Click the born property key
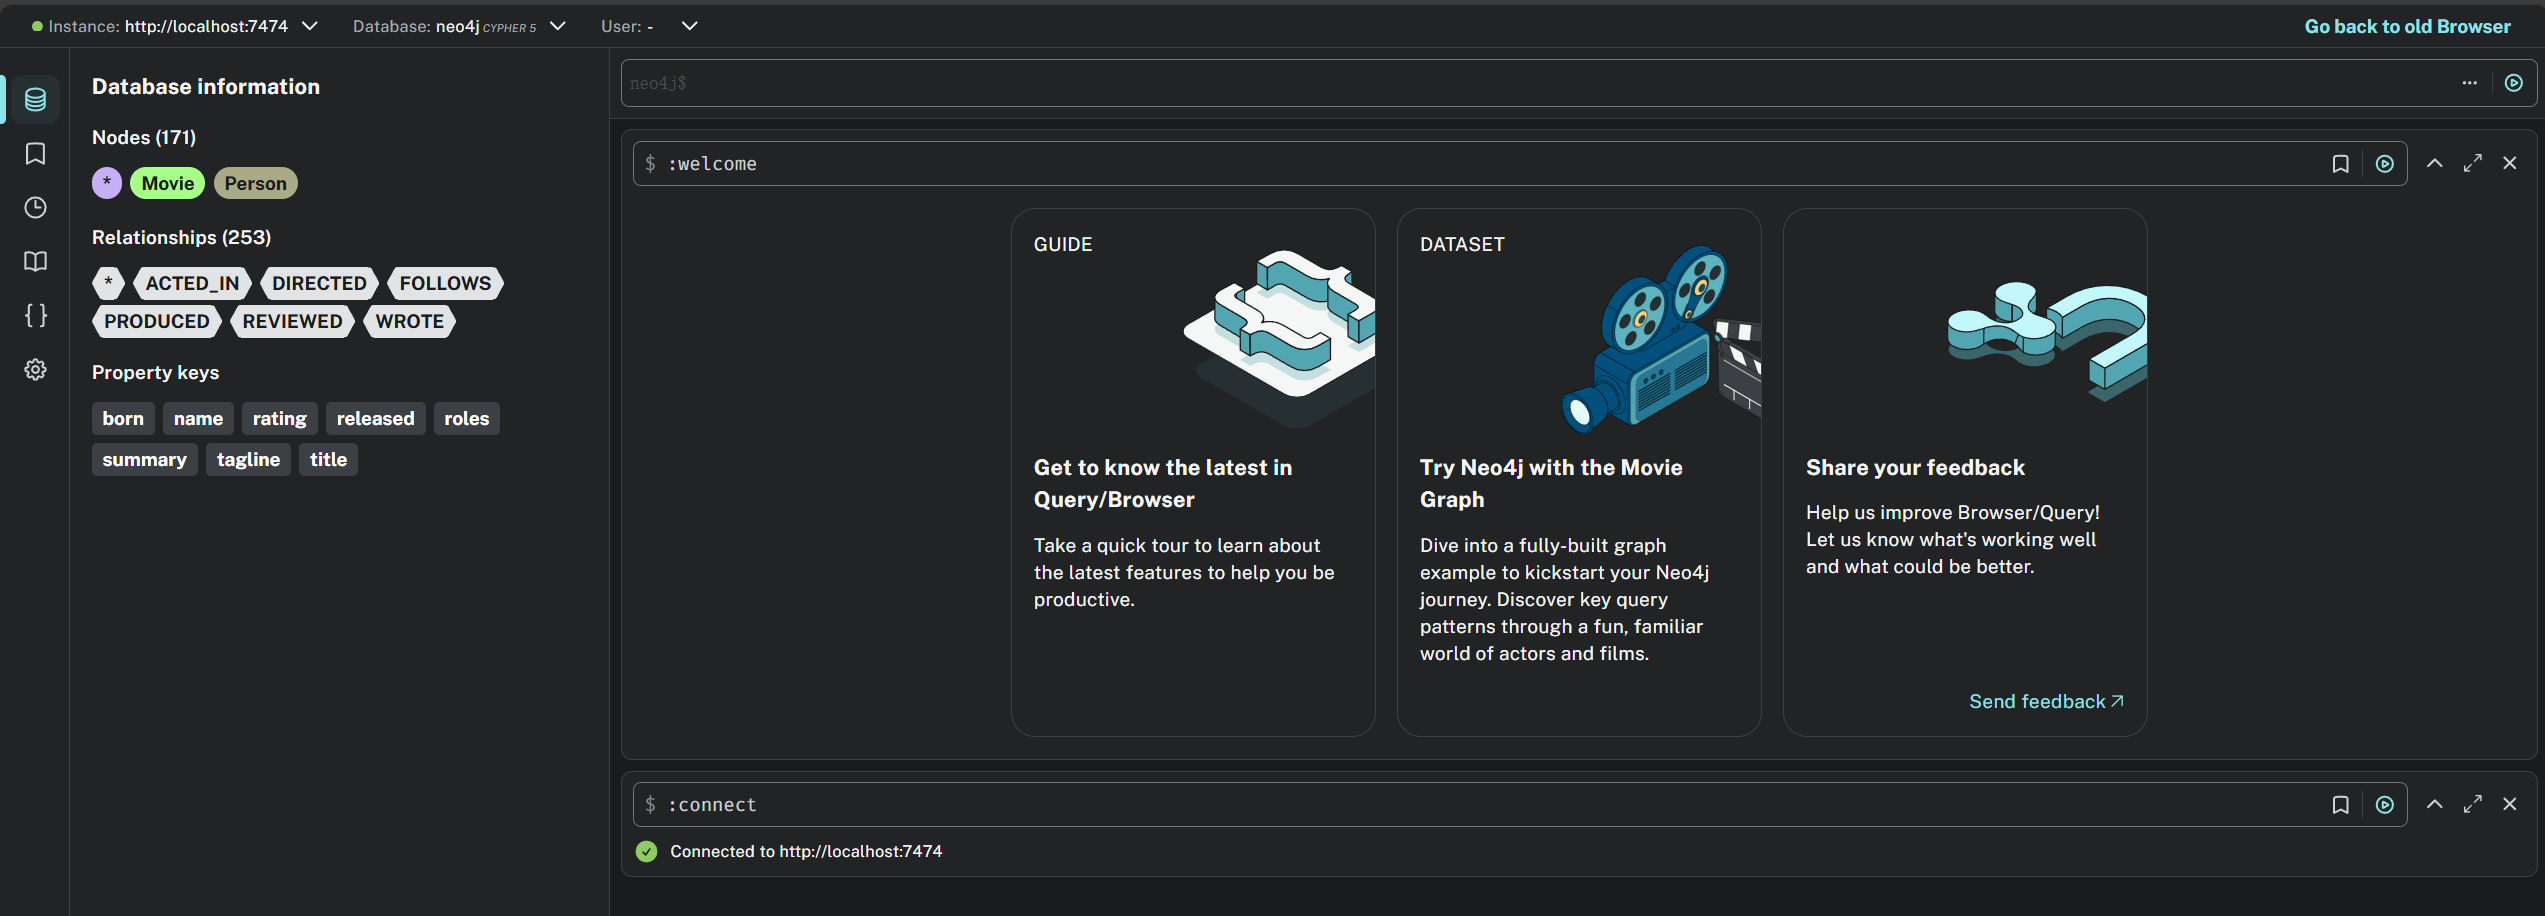 click(x=123, y=419)
